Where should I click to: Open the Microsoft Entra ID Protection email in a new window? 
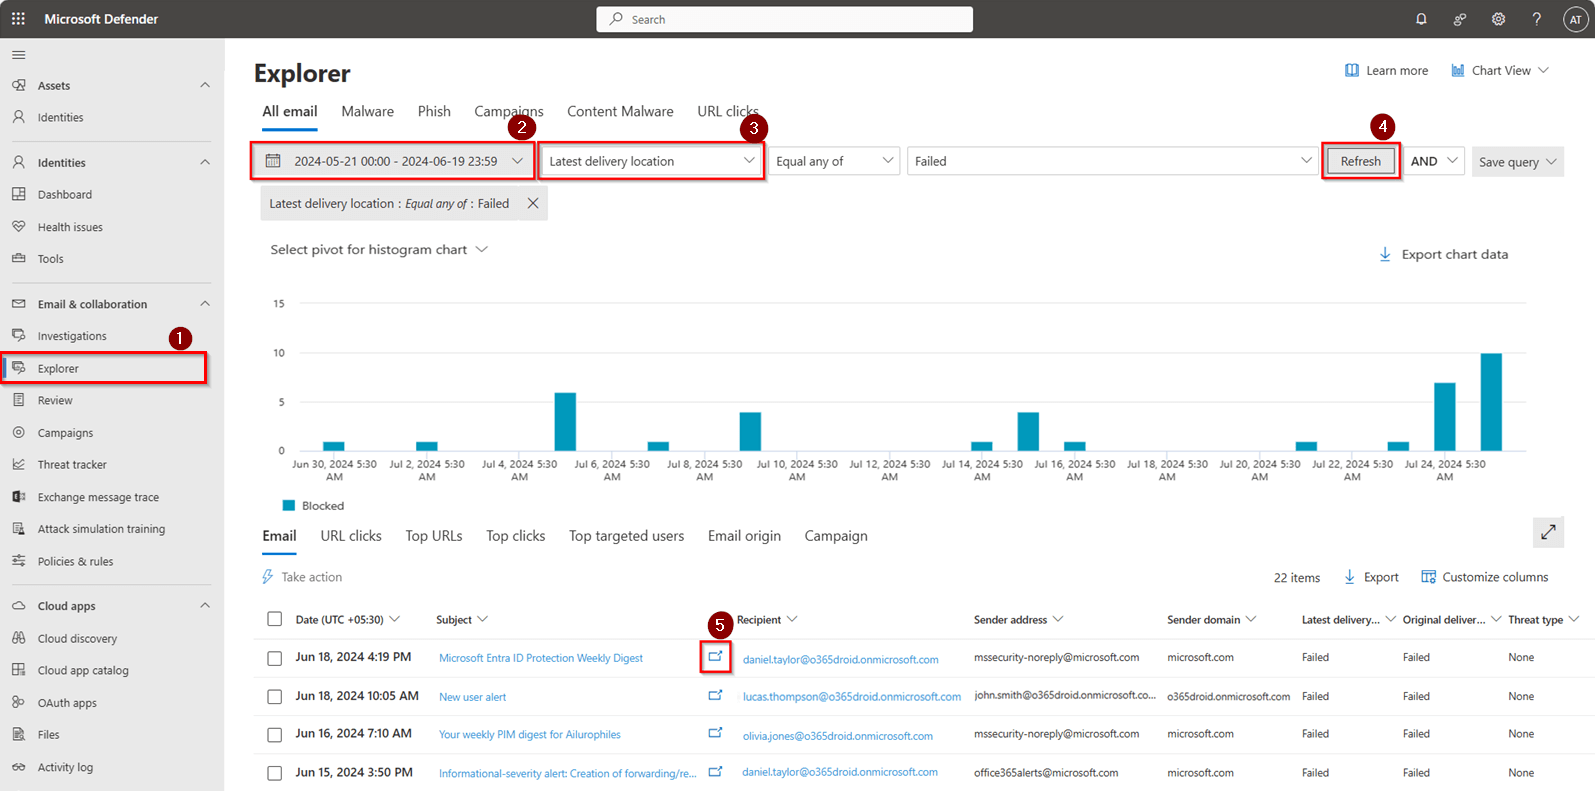click(x=715, y=657)
